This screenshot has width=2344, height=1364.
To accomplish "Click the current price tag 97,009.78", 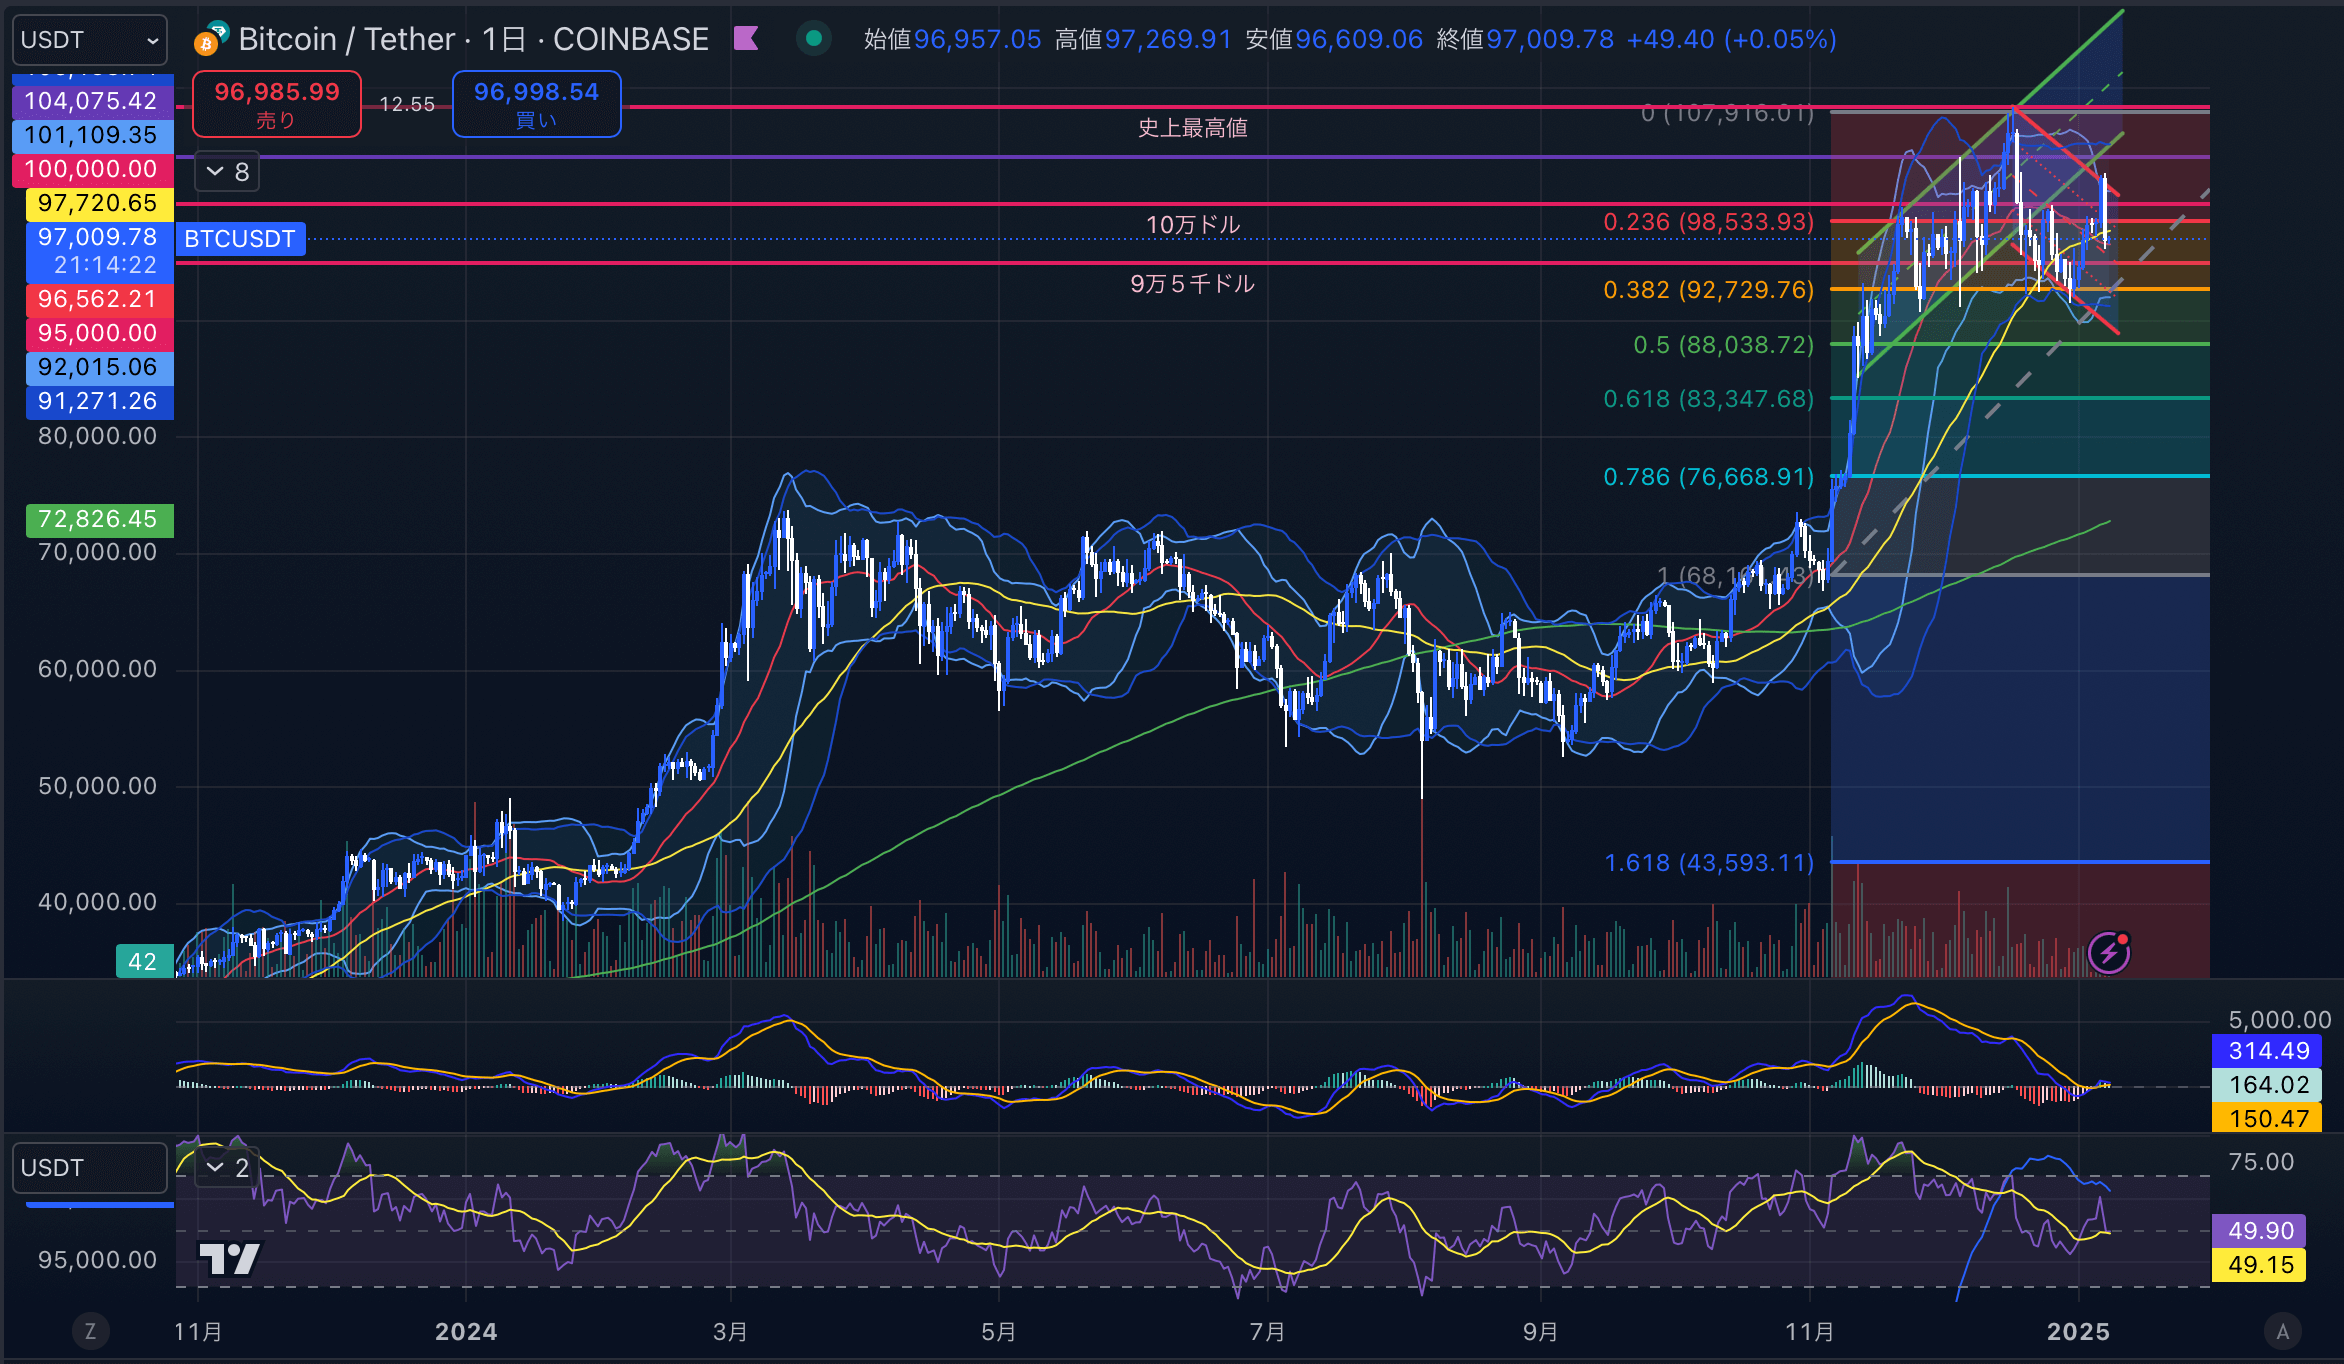I will pos(98,251).
